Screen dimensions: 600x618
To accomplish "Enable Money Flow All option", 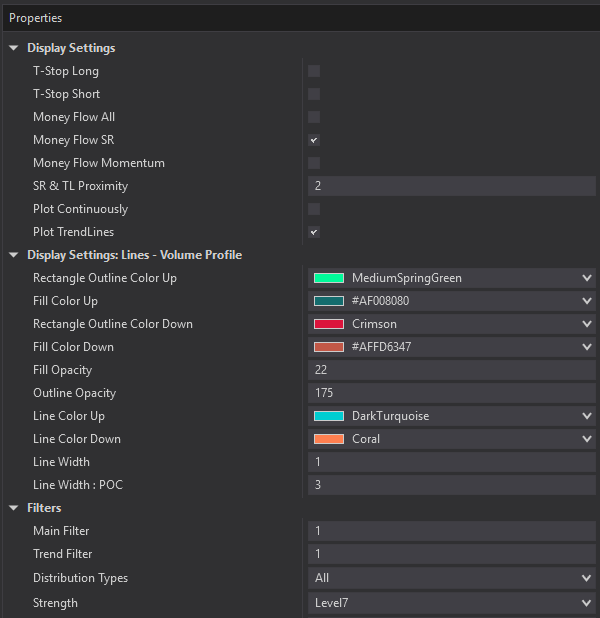I will pos(314,117).
